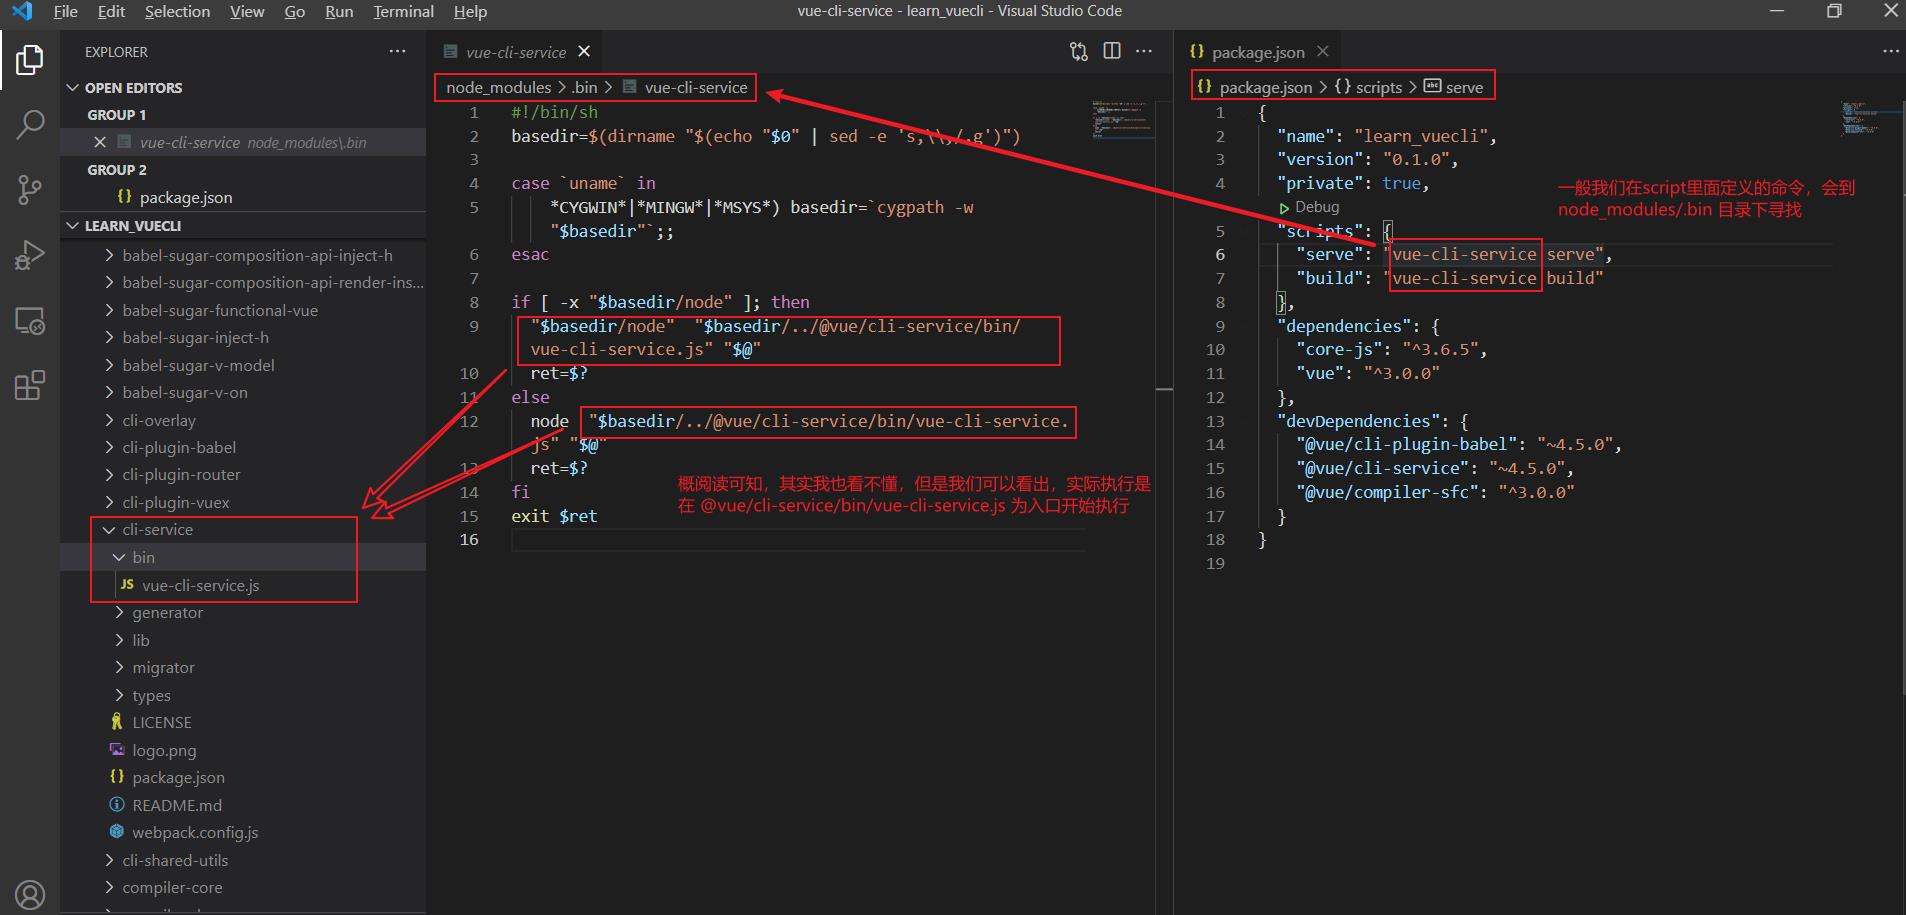The height and width of the screenshot is (915, 1906).
Task: Open Explorer panel more actions menu
Action: click(398, 51)
